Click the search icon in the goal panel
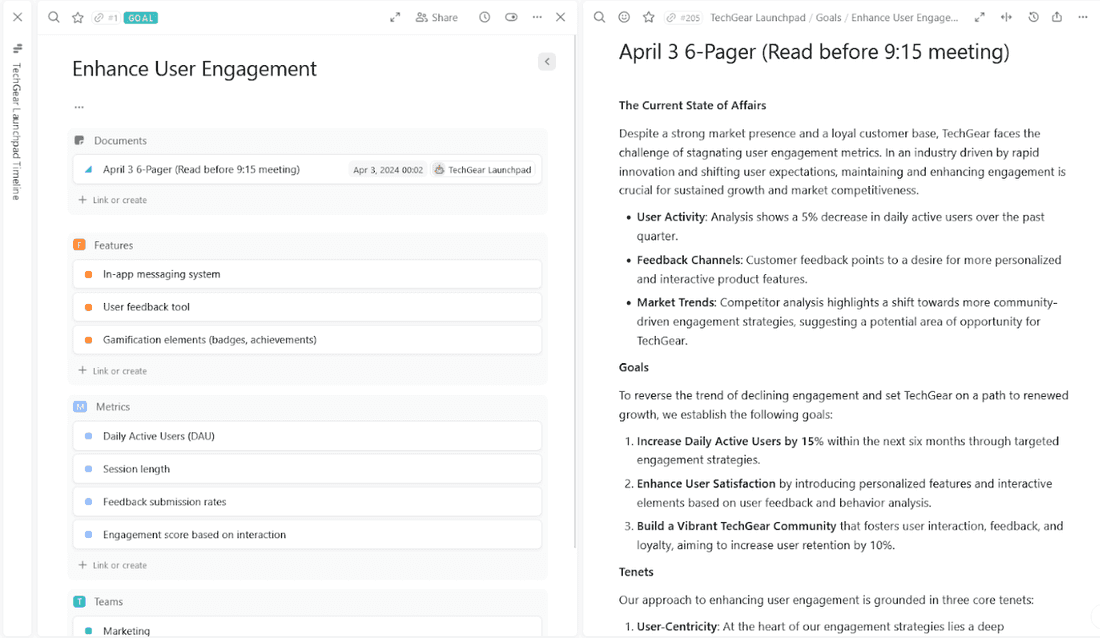Screen dimensions: 1100x638 pyautogui.click(x=54, y=17)
